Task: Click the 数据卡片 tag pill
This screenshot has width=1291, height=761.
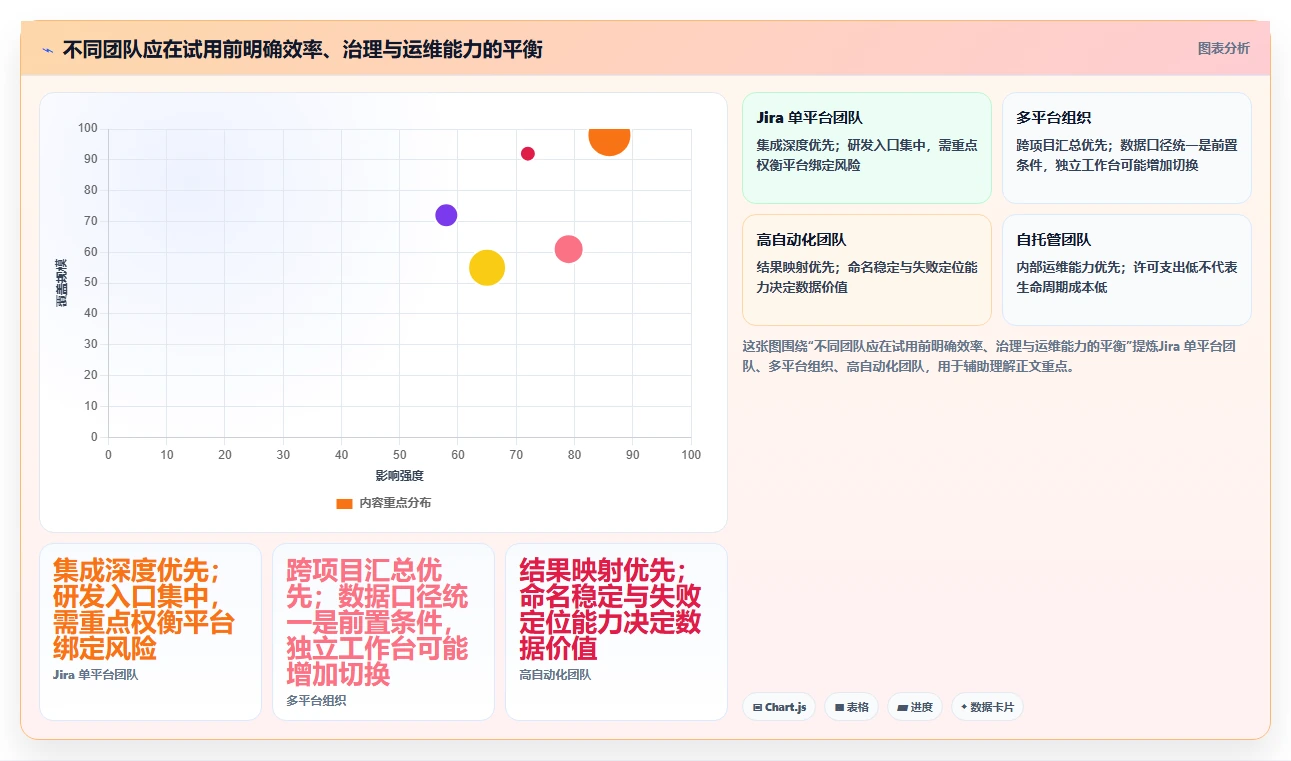Action: [x=987, y=707]
